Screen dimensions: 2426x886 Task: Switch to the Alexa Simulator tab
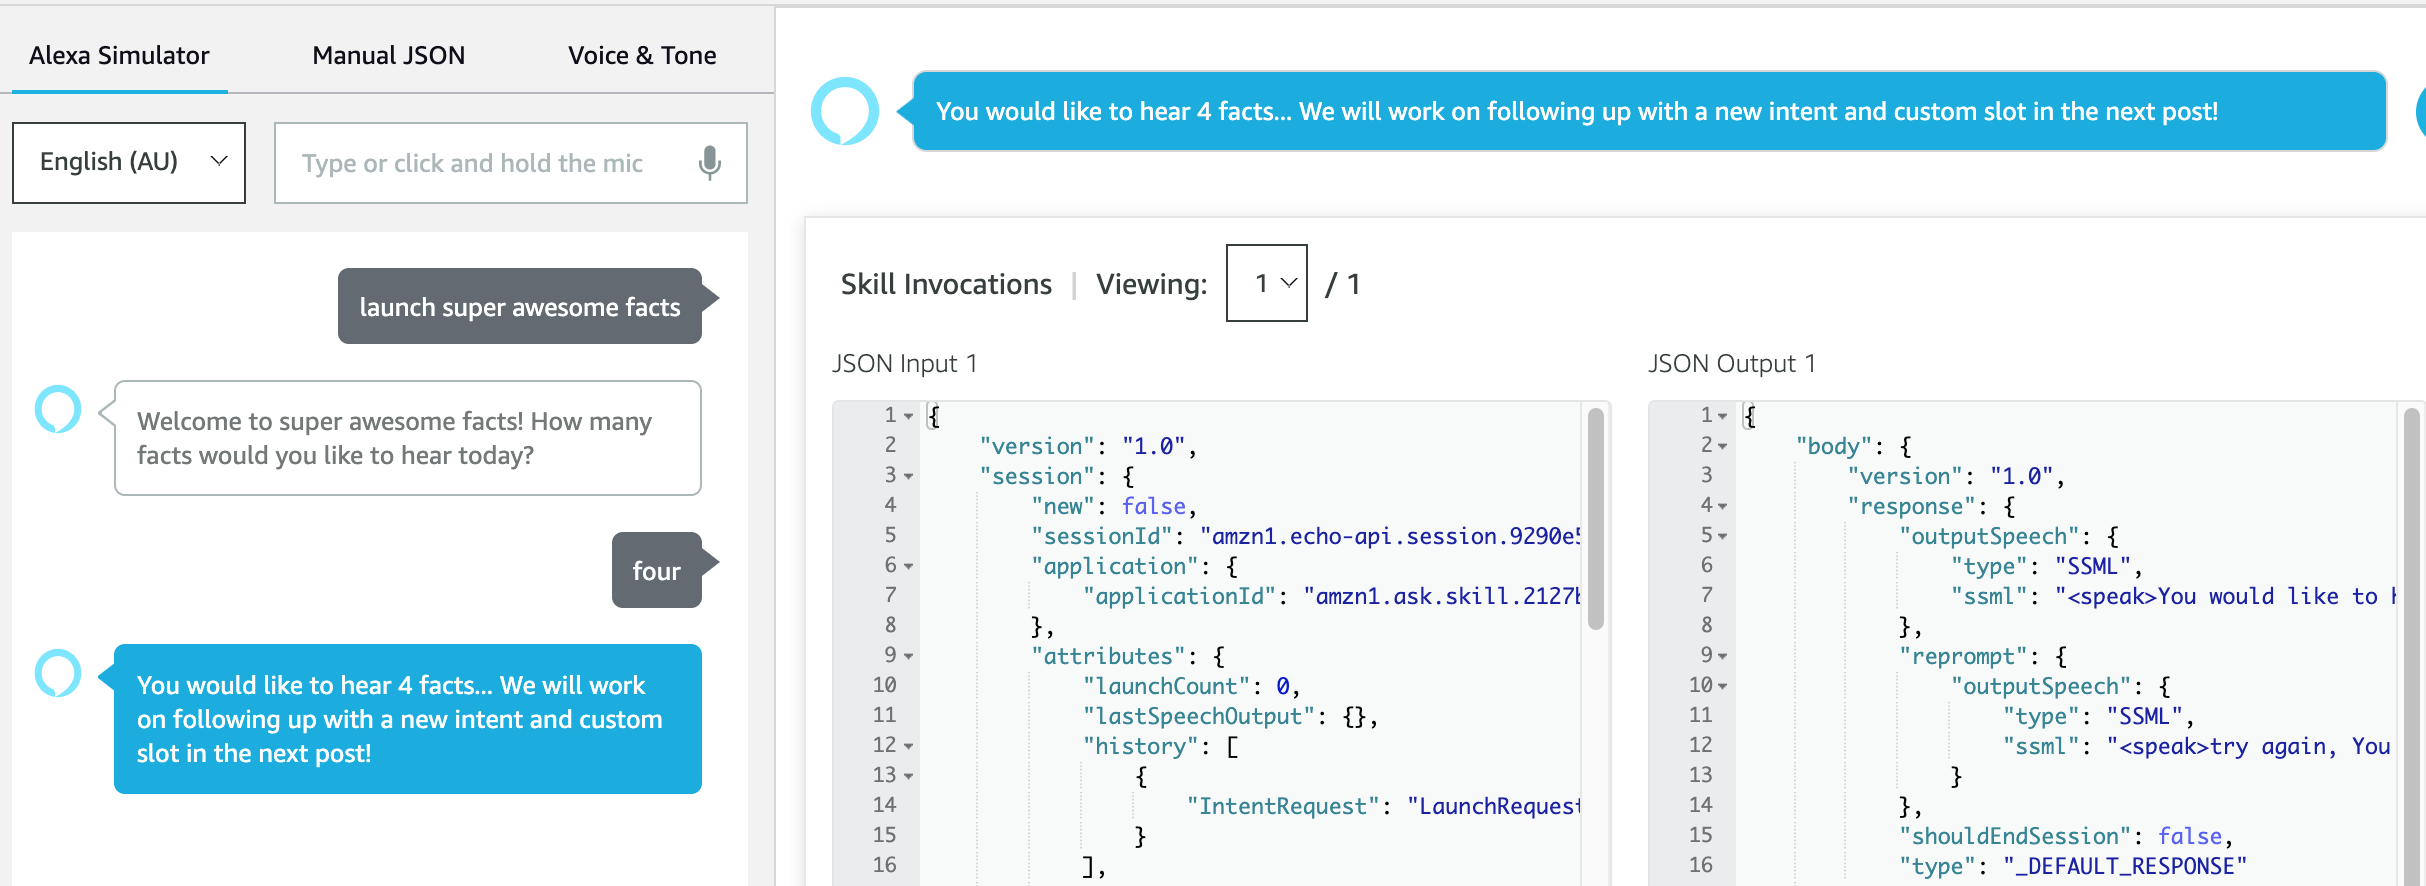click(x=119, y=55)
